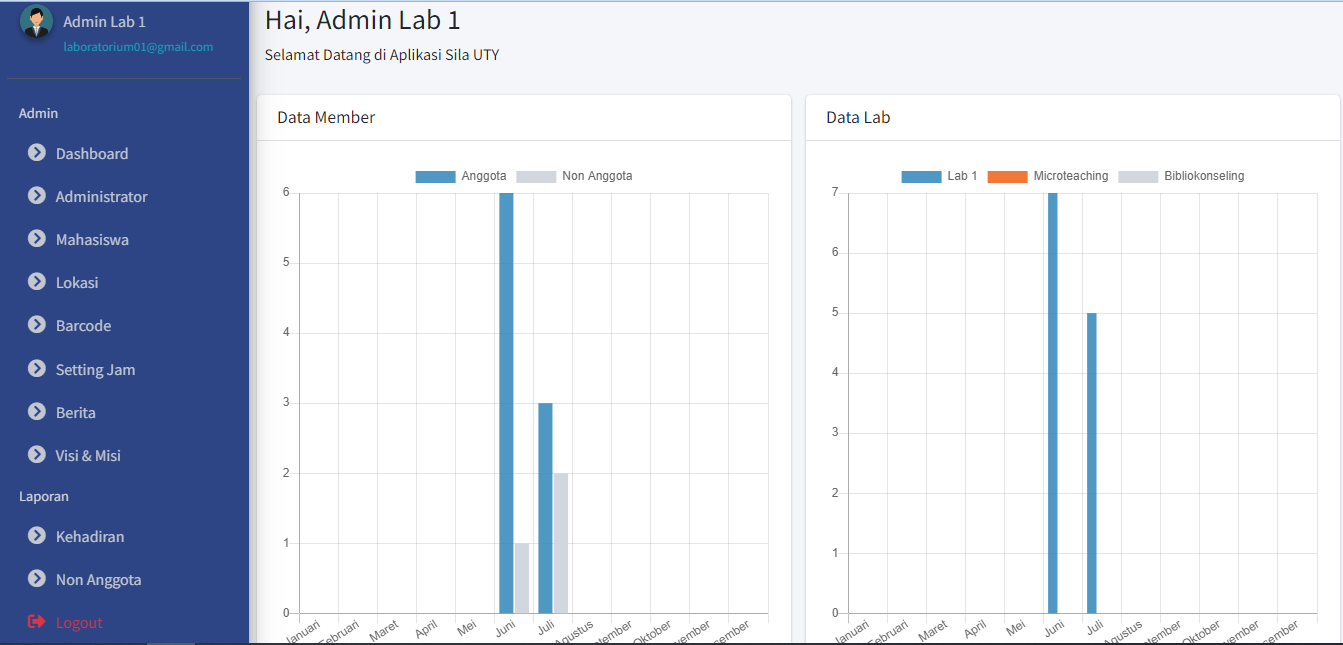Click the laboratorium01@gmail.com email link

coord(138,47)
